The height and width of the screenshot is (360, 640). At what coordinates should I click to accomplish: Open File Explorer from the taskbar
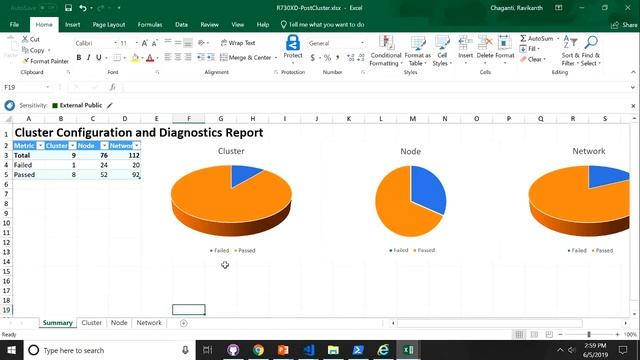(x=333, y=350)
